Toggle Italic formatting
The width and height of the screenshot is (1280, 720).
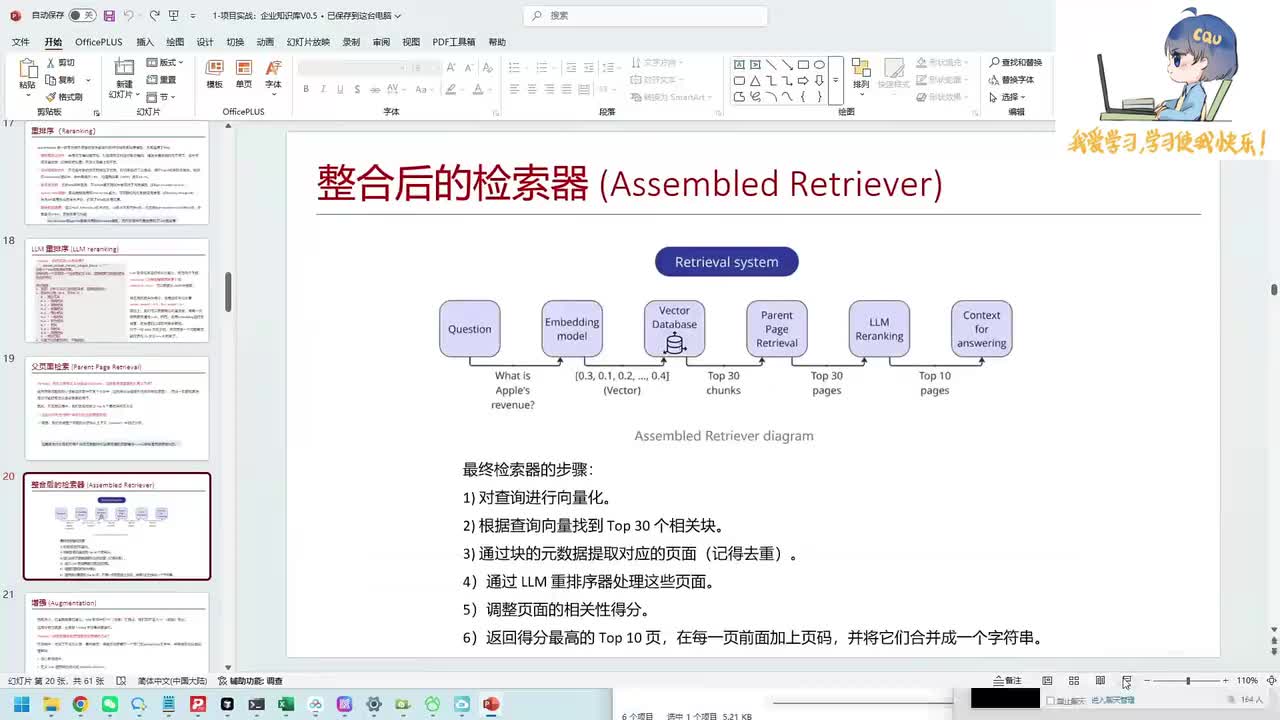pyautogui.click(x=323, y=89)
